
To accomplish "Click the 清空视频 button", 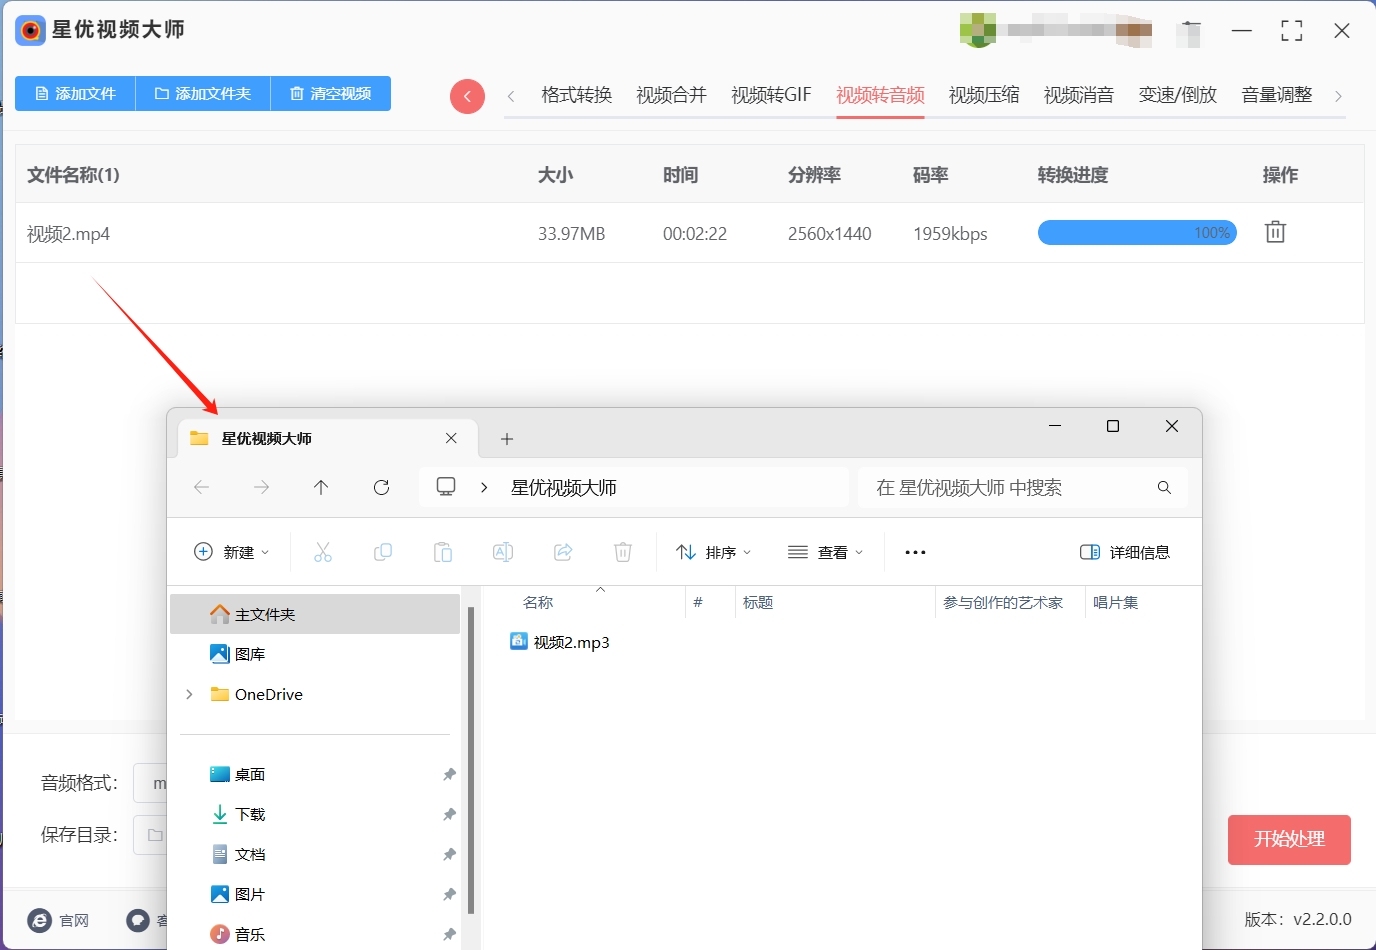I will (331, 93).
